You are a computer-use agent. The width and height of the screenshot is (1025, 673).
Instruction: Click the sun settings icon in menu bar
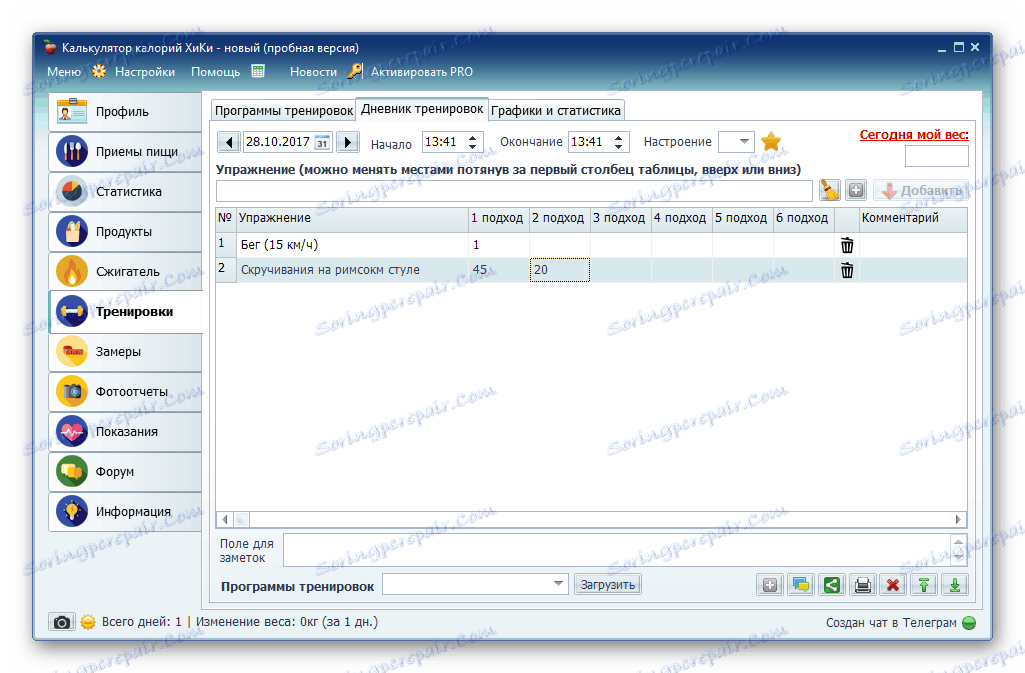coord(99,71)
